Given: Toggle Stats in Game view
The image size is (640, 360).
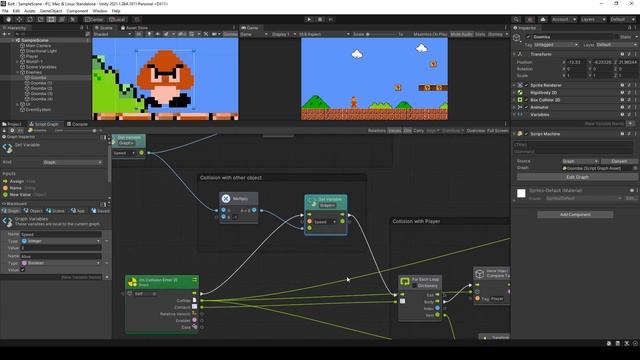Looking at the screenshot, I should point(480,34).
